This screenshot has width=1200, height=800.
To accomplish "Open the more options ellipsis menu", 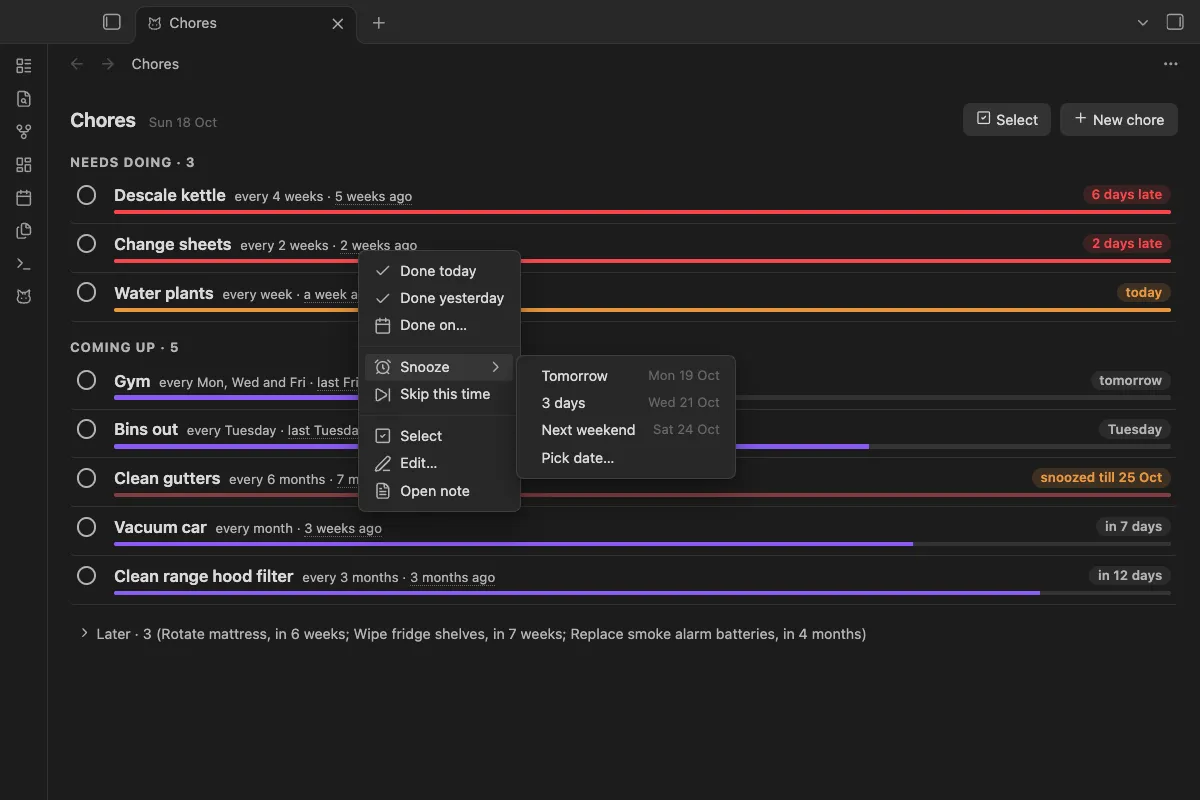I will [1171, 64].
